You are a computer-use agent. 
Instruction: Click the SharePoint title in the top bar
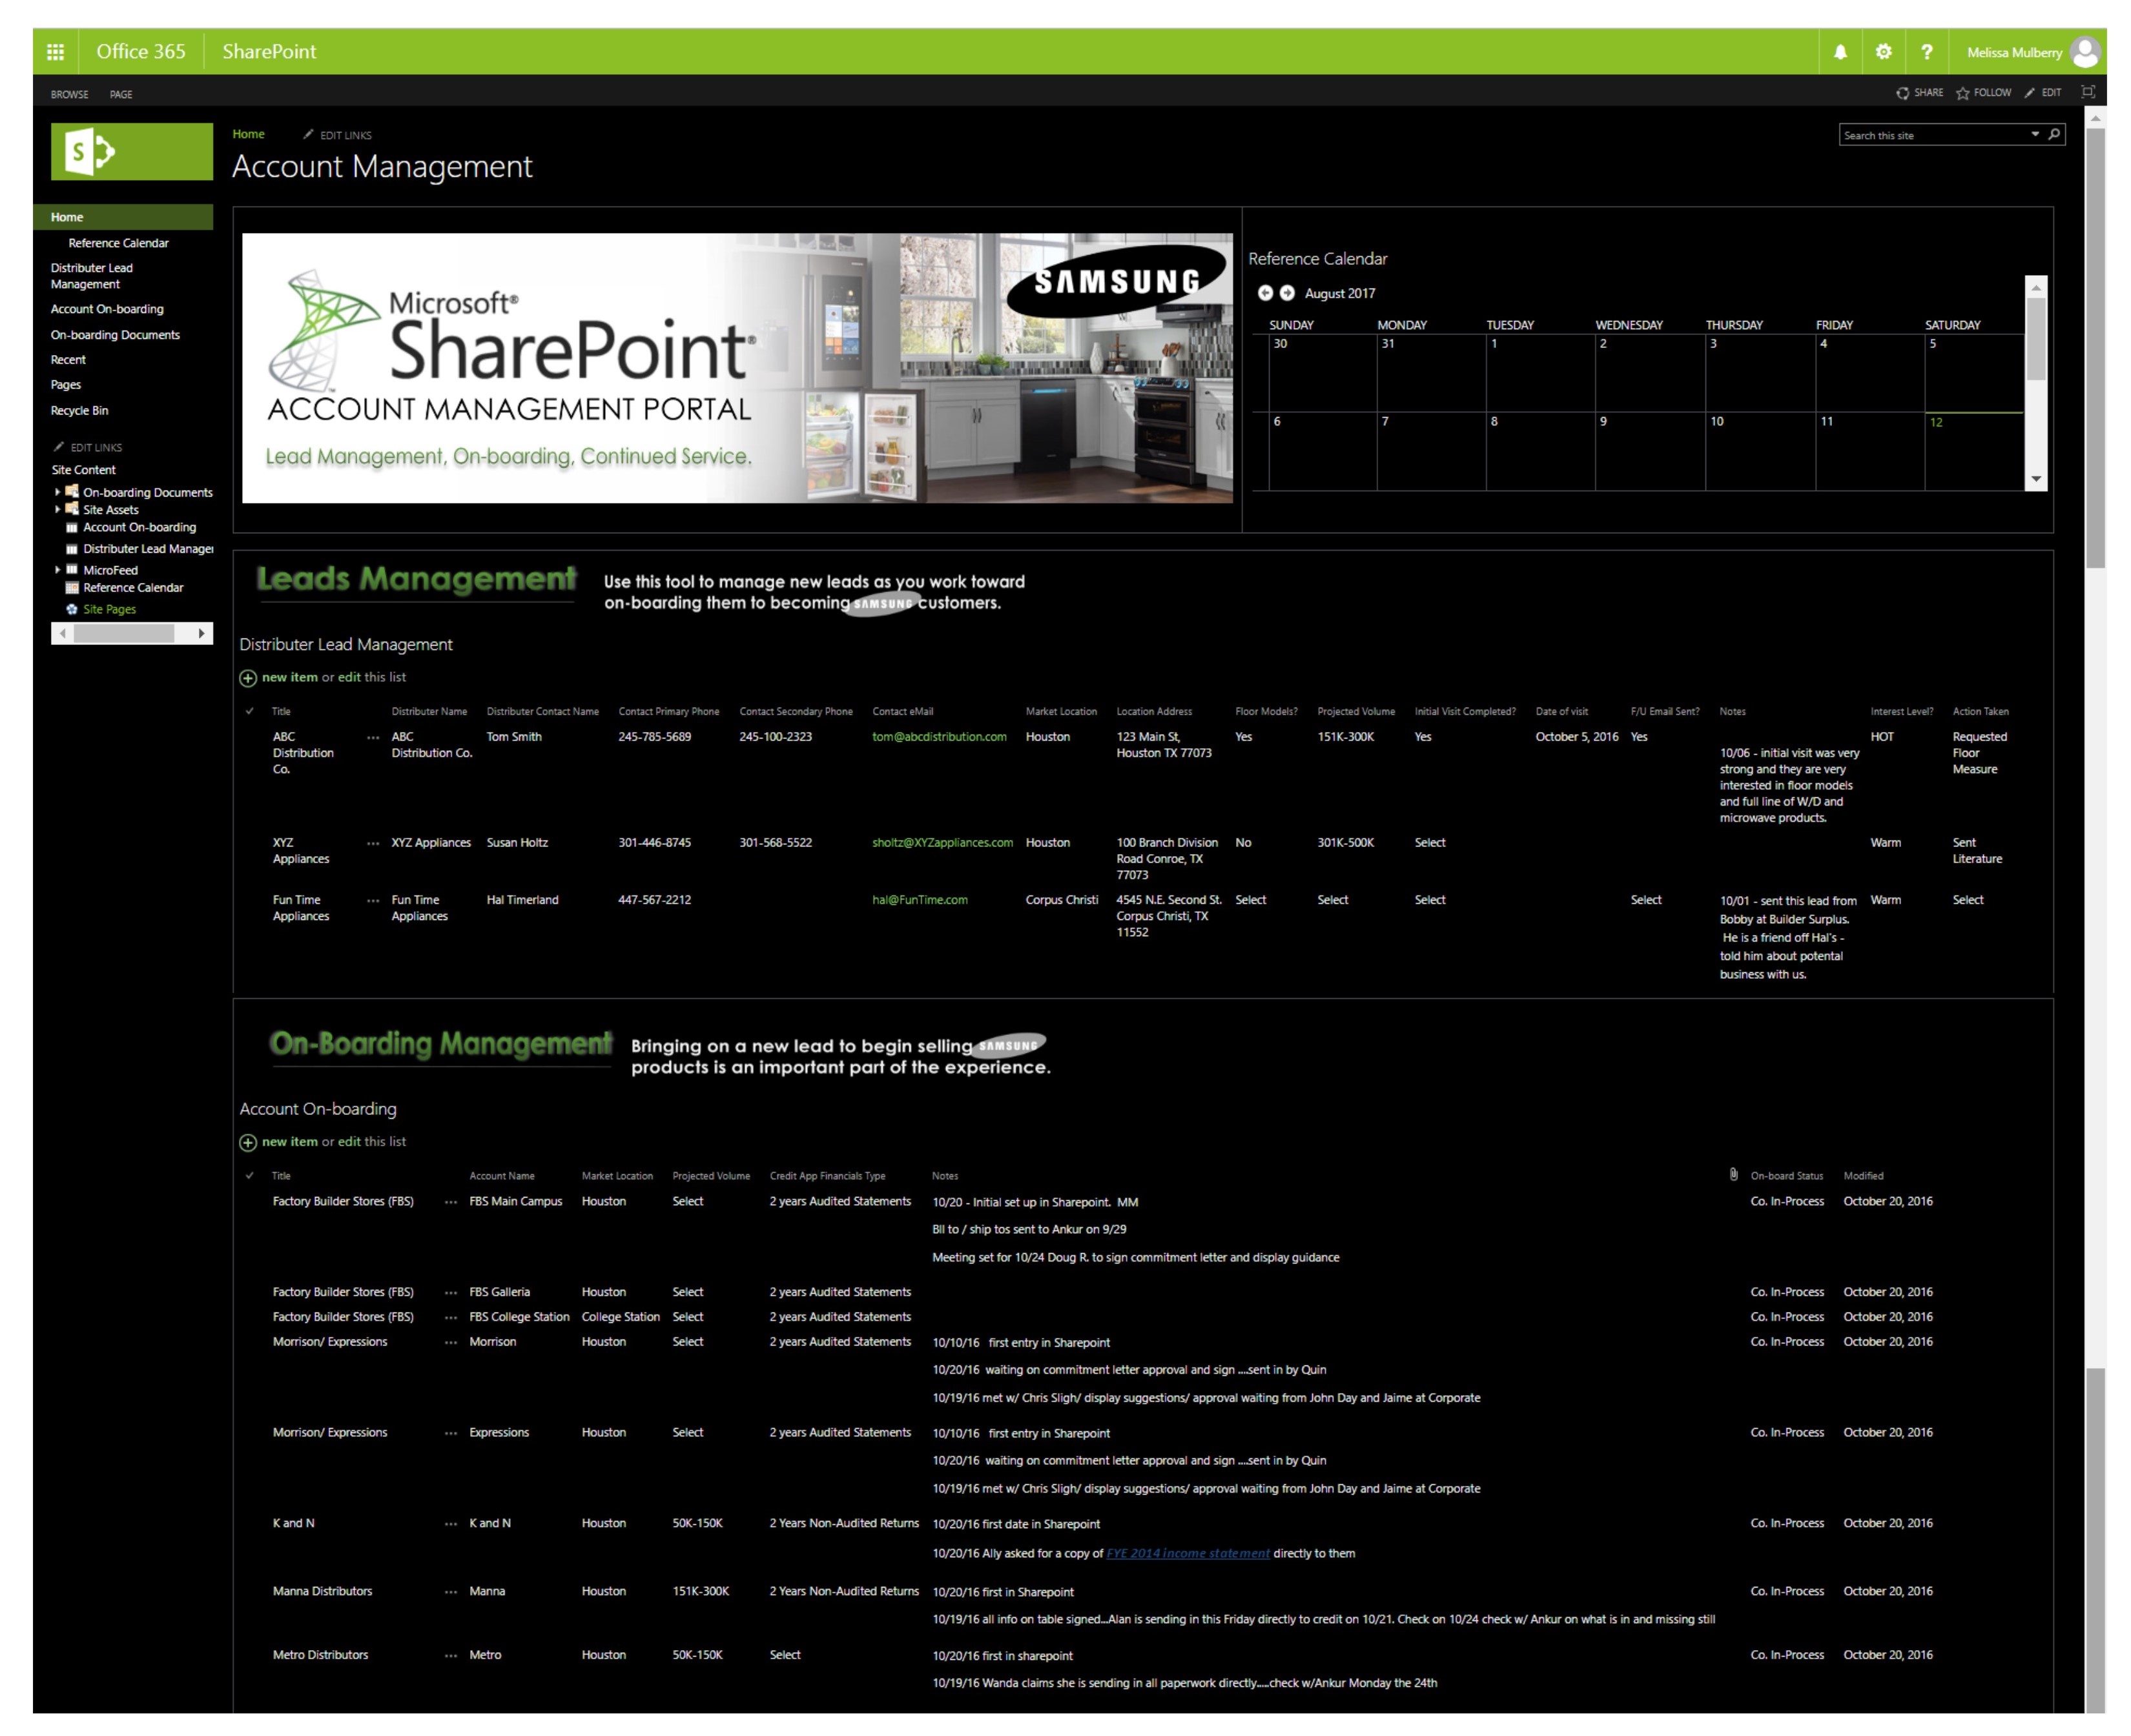[x=269, y=52]
